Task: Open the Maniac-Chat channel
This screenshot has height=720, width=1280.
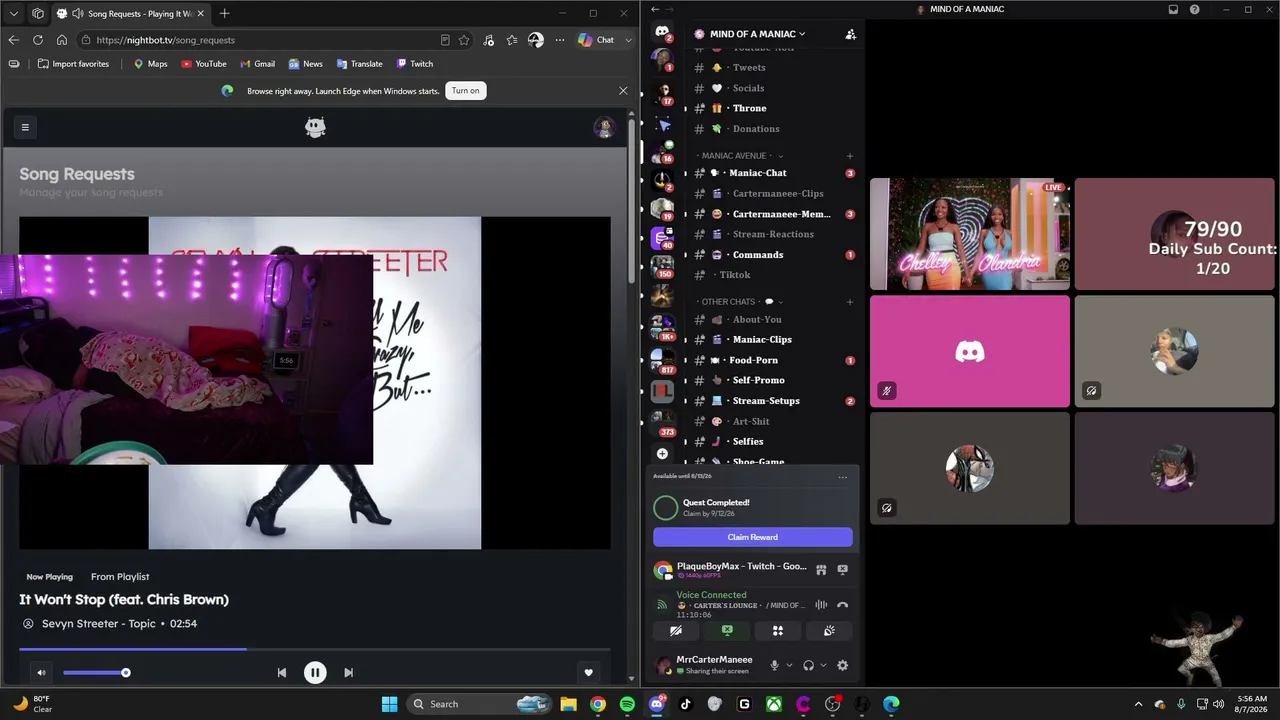Action: (x=774, y=173)
